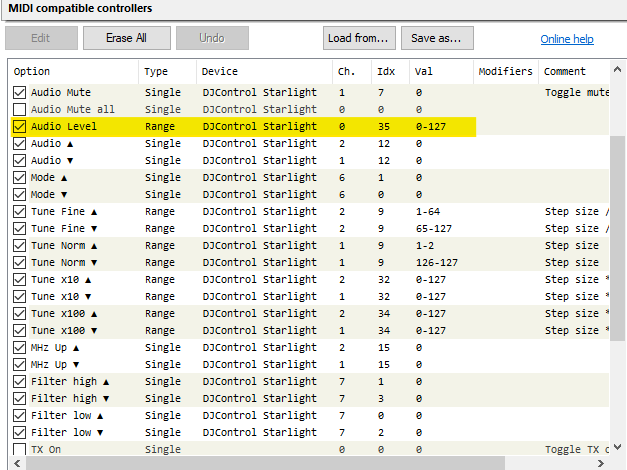Enable the TX On checkbox
627x470 pixels.
(20, 450)
